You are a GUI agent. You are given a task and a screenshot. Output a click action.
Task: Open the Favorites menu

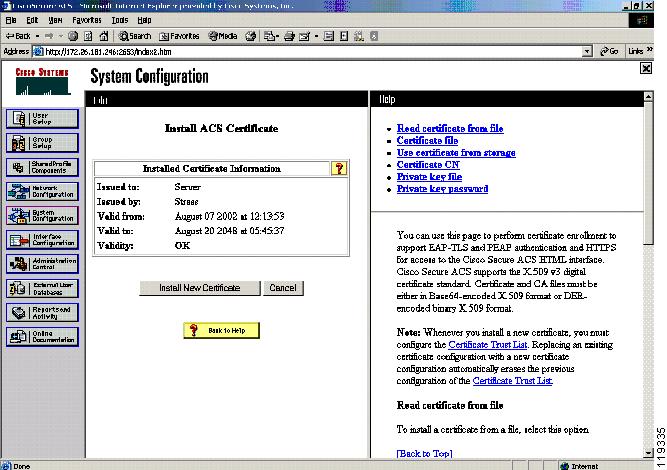coord(86,20)
